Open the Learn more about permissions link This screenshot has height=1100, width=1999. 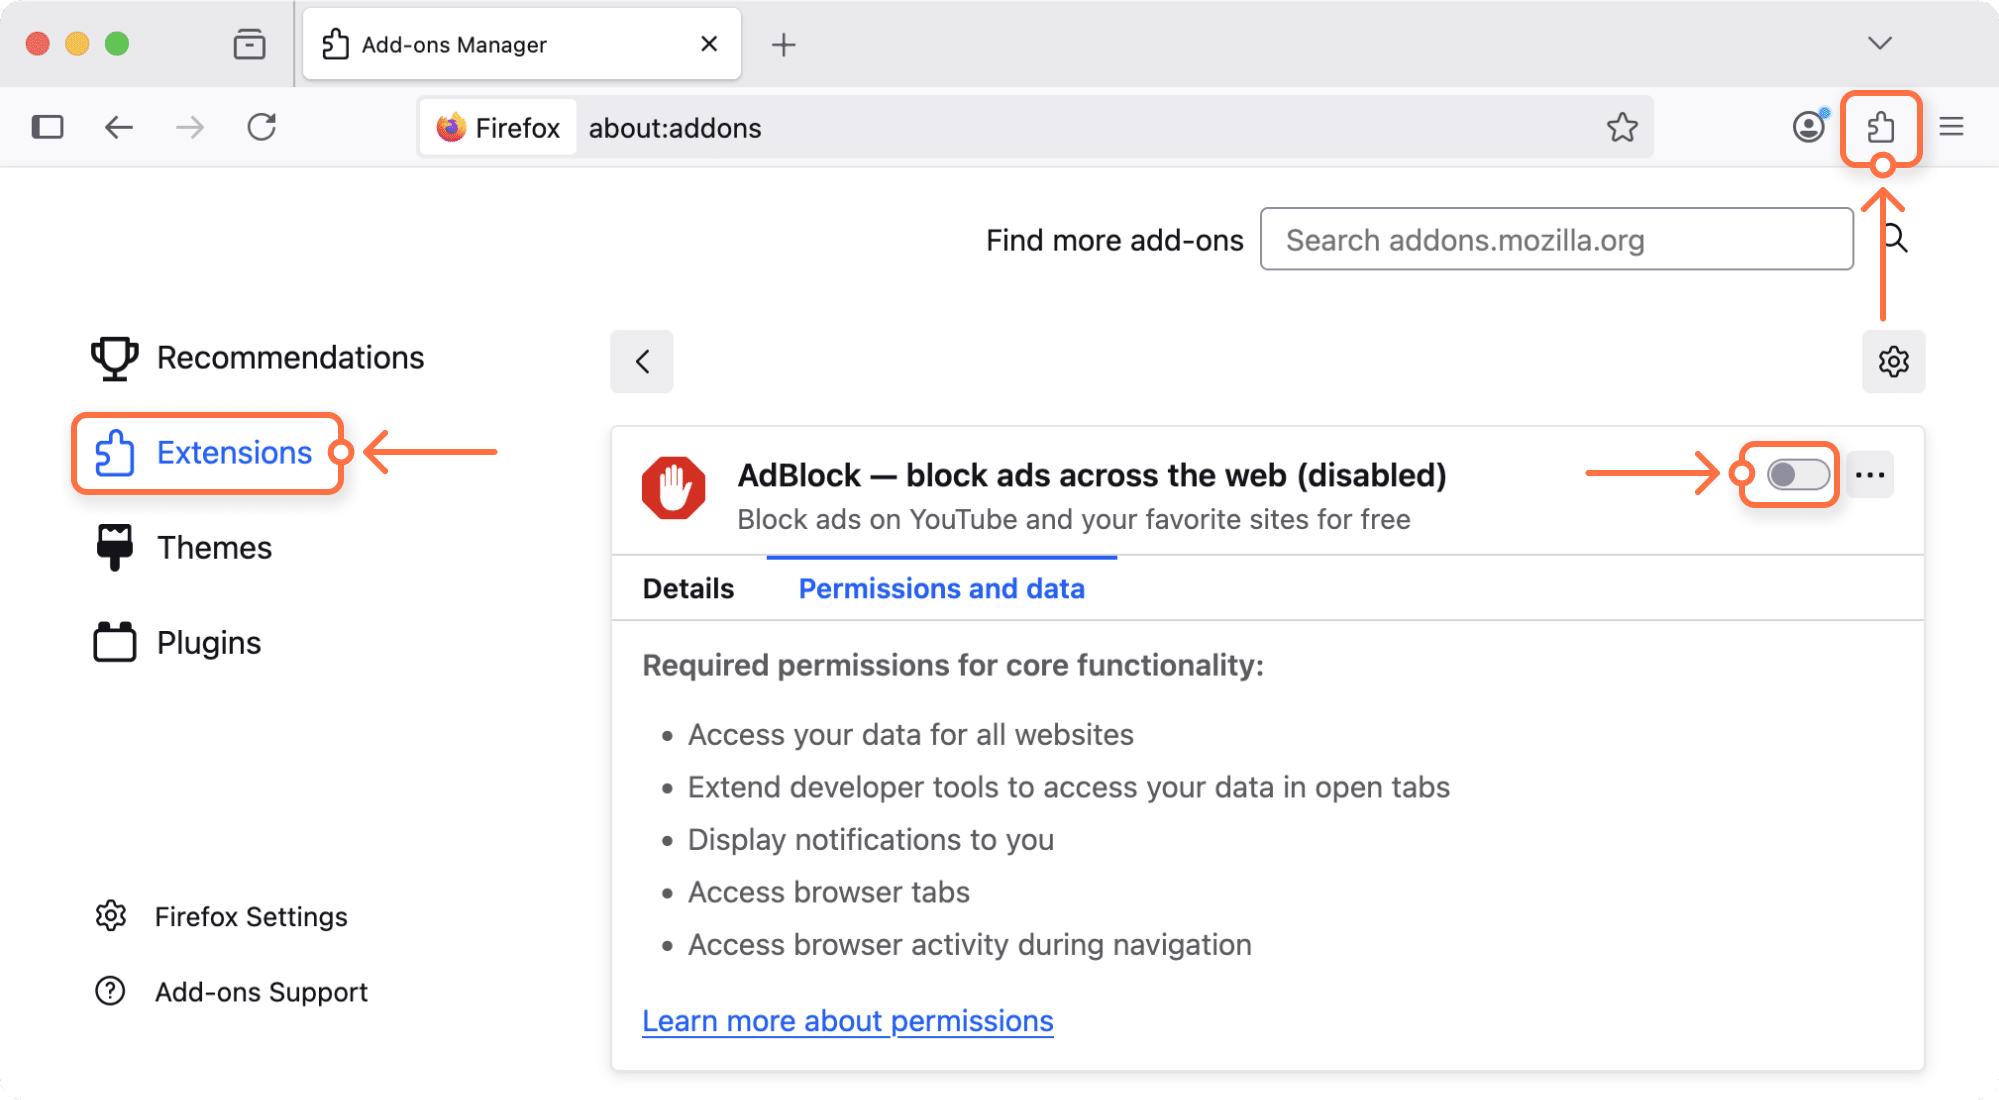(x=847, y=1021)
